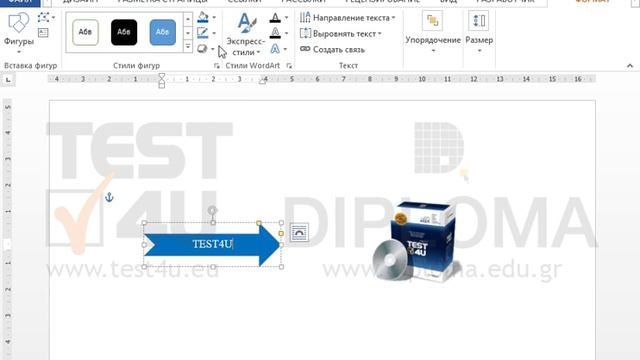Open the Экспресс-стили WordArt gallery
Image resolution: width=640 pixels, height=360 pixels.
click(246, 34)
